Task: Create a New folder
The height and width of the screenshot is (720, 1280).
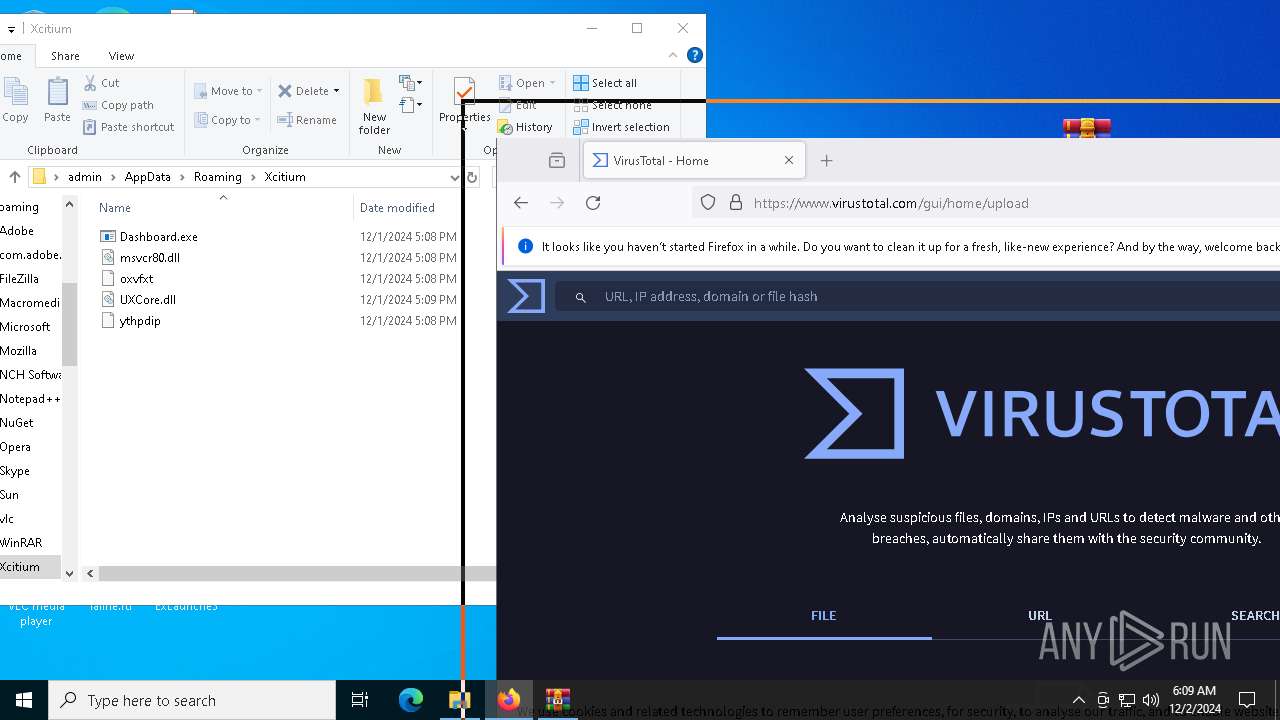Action: (374, 106)
